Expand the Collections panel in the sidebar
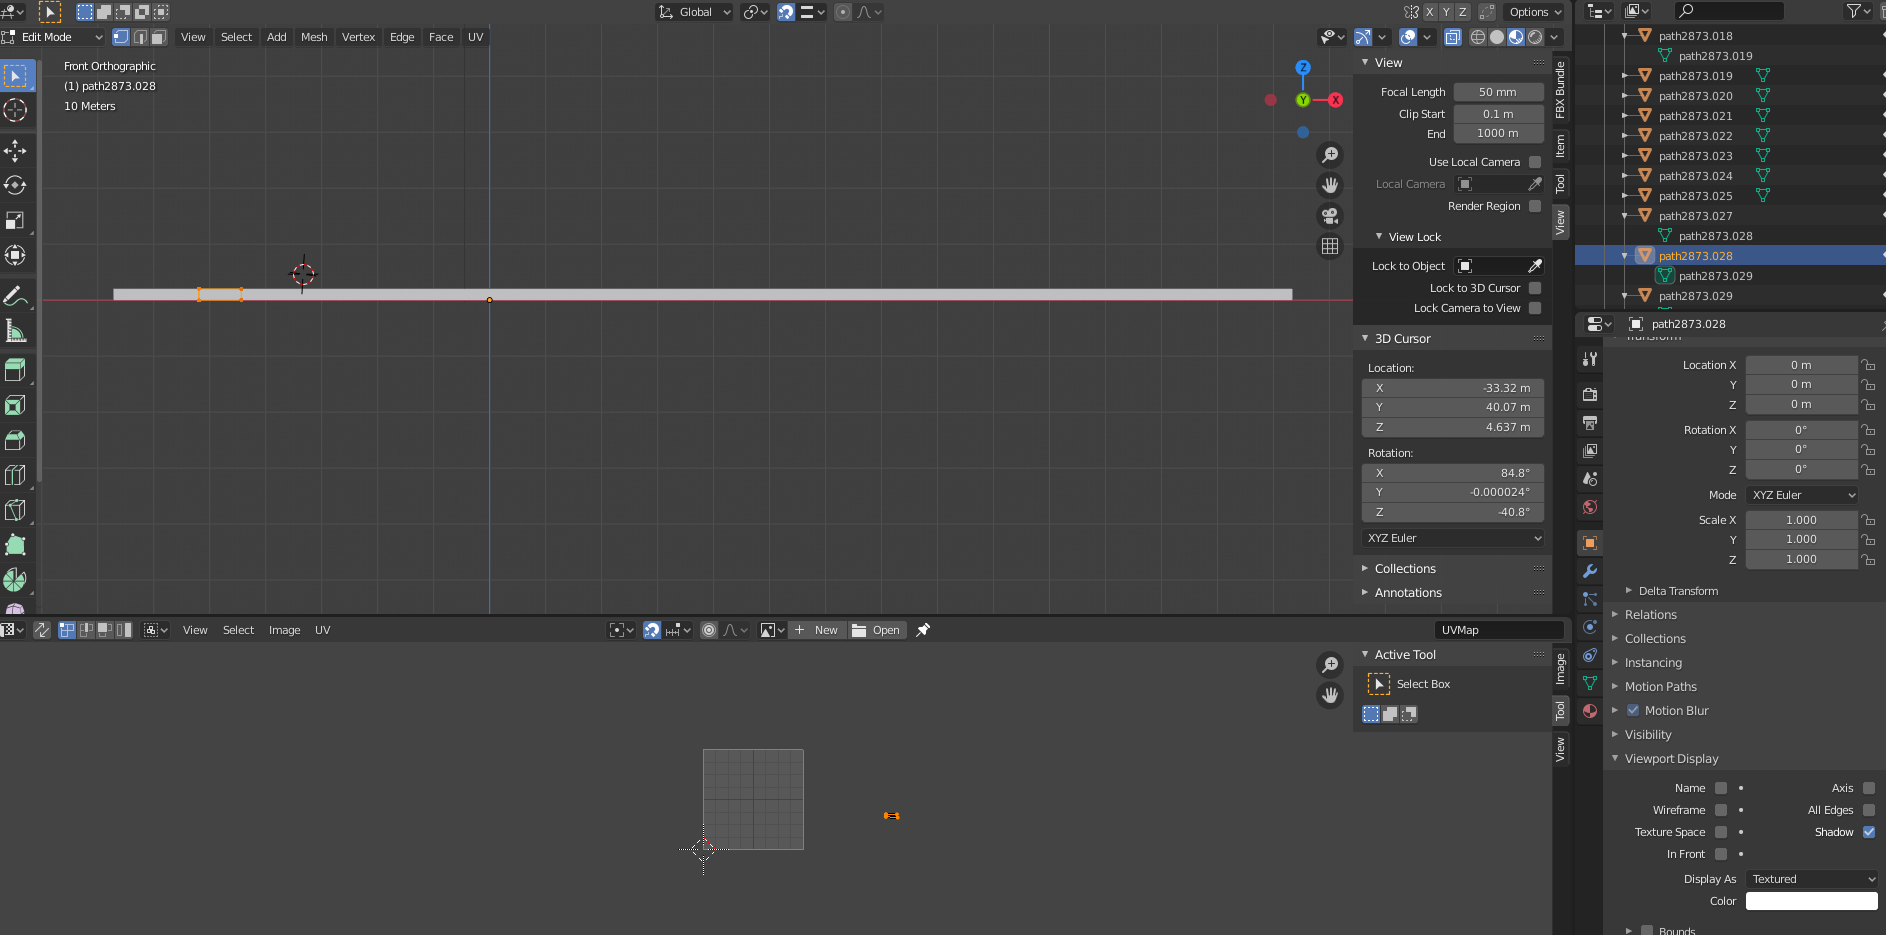The image size is (1886, 935). pyautogui.click(x=1405, y=569)
